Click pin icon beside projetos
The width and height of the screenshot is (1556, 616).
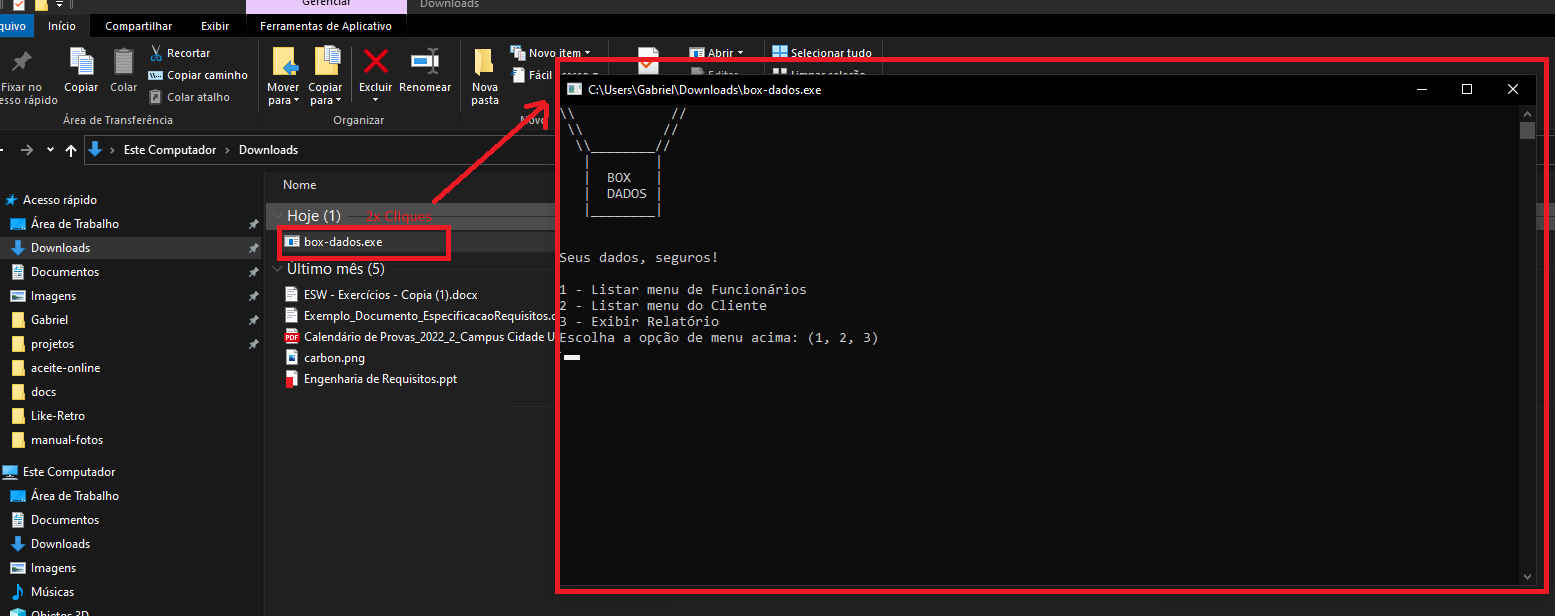(254, 344)
